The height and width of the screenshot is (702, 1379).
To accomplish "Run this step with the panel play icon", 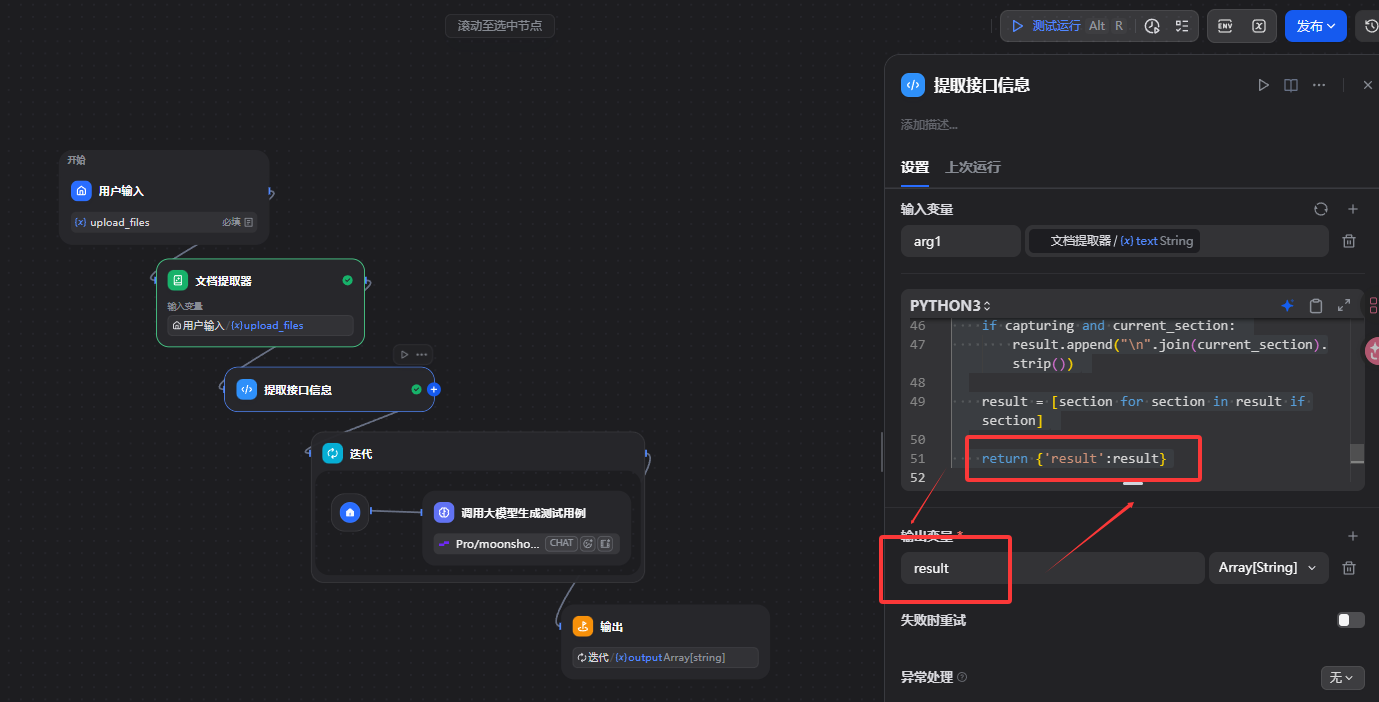I will point(1263,86).
